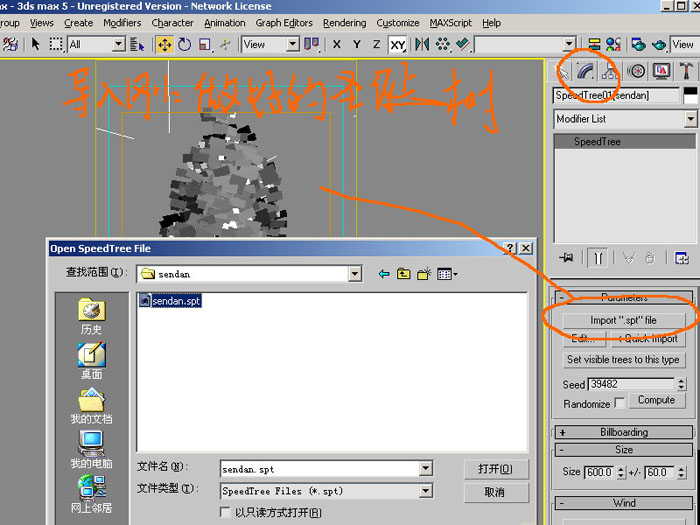Screen dimensions: 700x525
Task: Toggle the open as read-only checkbox
Action: pos(225,512)
